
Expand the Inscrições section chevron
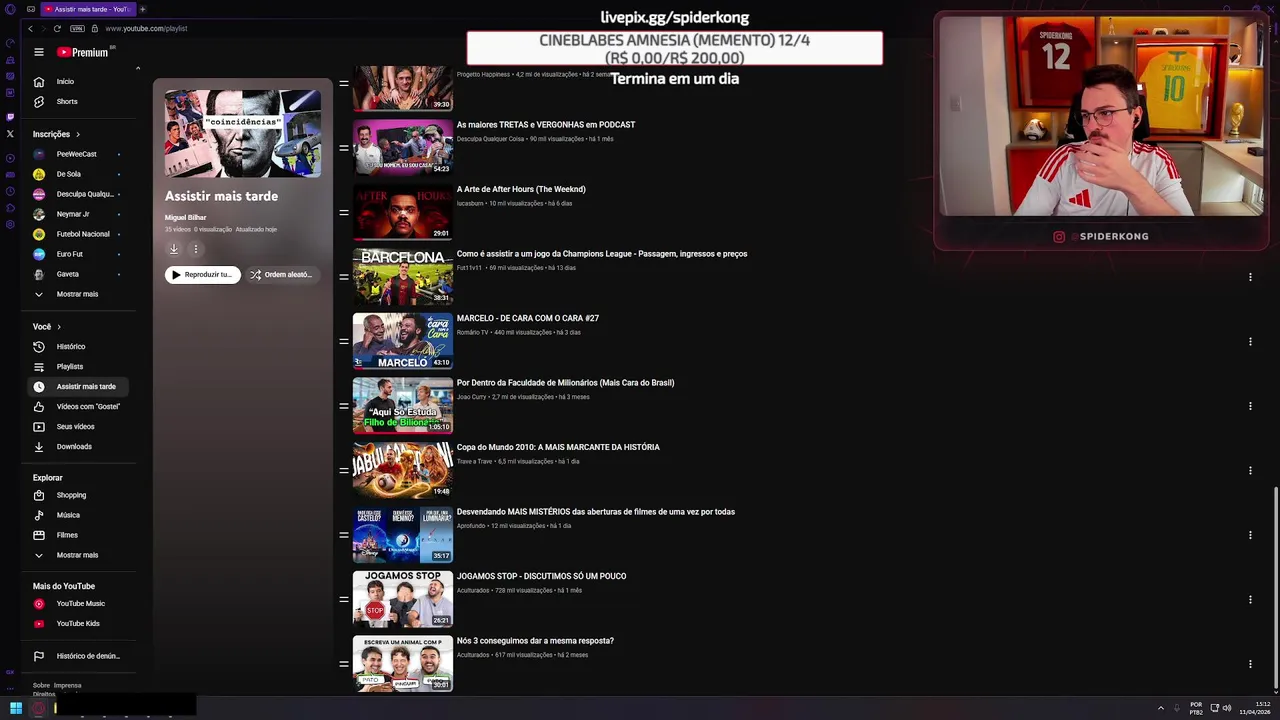point(77,134)
